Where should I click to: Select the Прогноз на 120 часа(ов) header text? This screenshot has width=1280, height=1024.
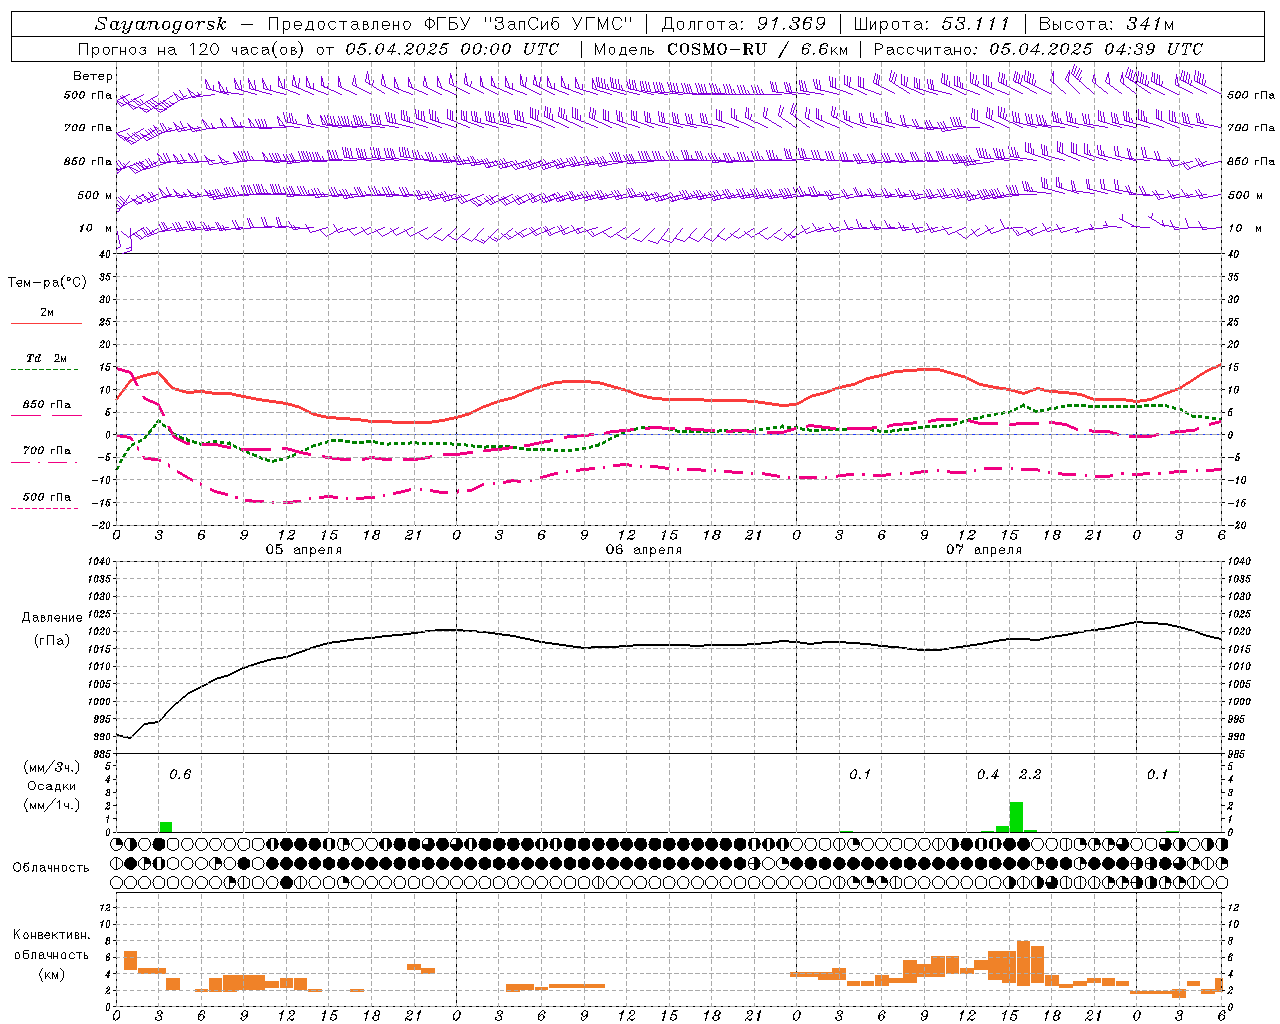point(193,49)
